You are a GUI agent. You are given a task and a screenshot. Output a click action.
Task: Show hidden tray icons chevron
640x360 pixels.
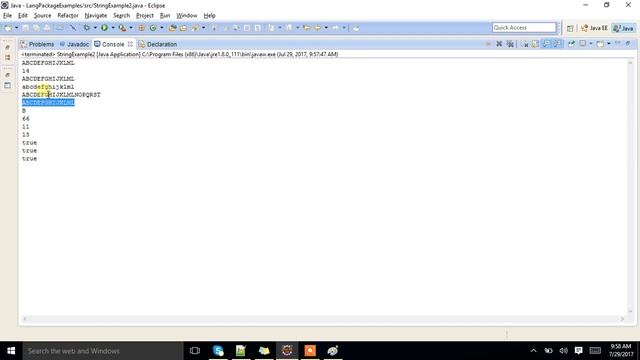pyautogui.click(x=533, y=351)
